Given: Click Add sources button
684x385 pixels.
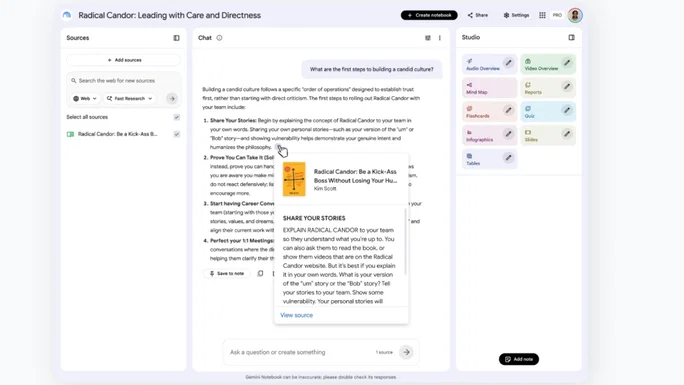Looking at the screenshot, I should point(124,60).
